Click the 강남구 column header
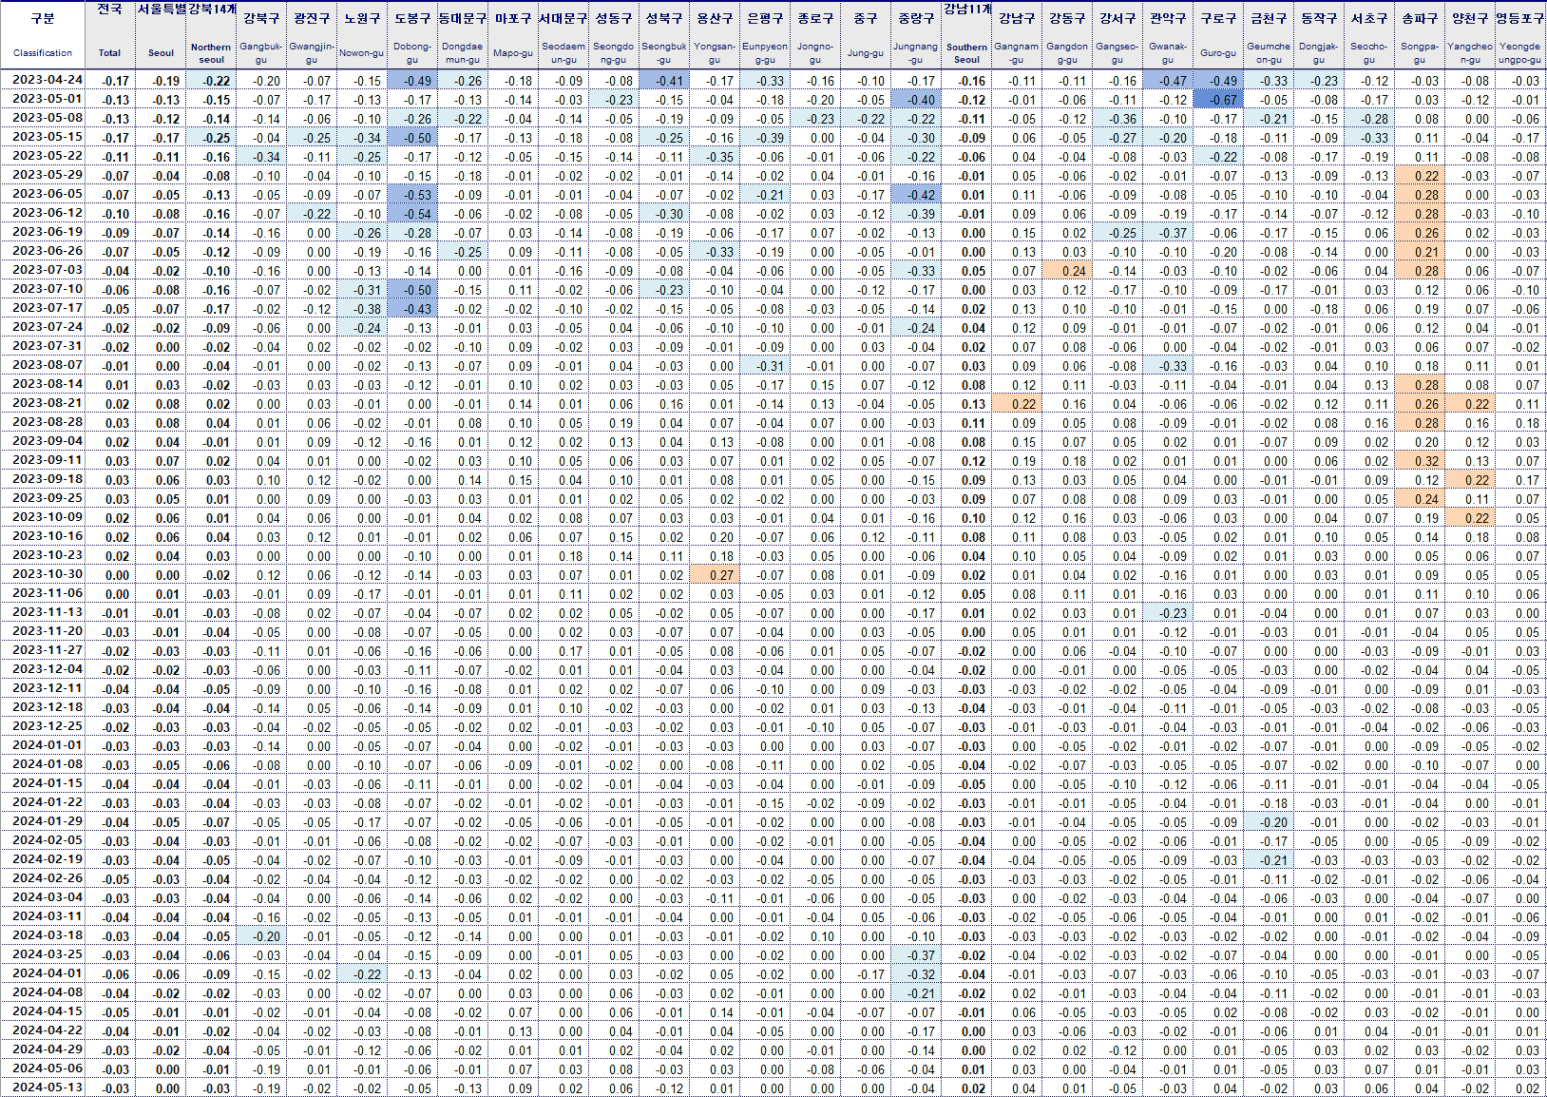 [1016, 19]
